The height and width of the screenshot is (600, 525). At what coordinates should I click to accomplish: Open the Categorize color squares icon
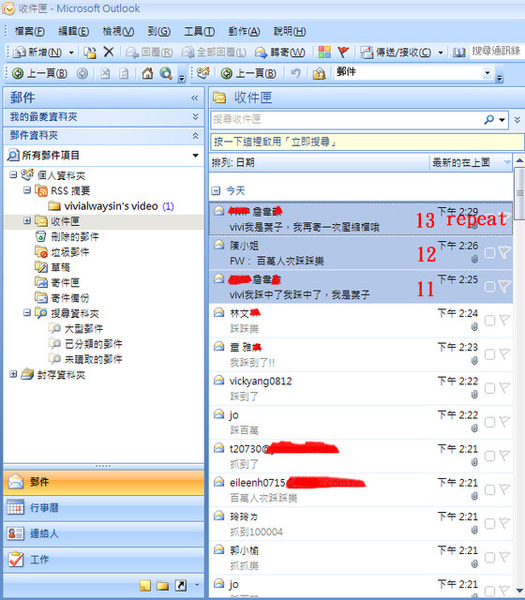[324, 52]
